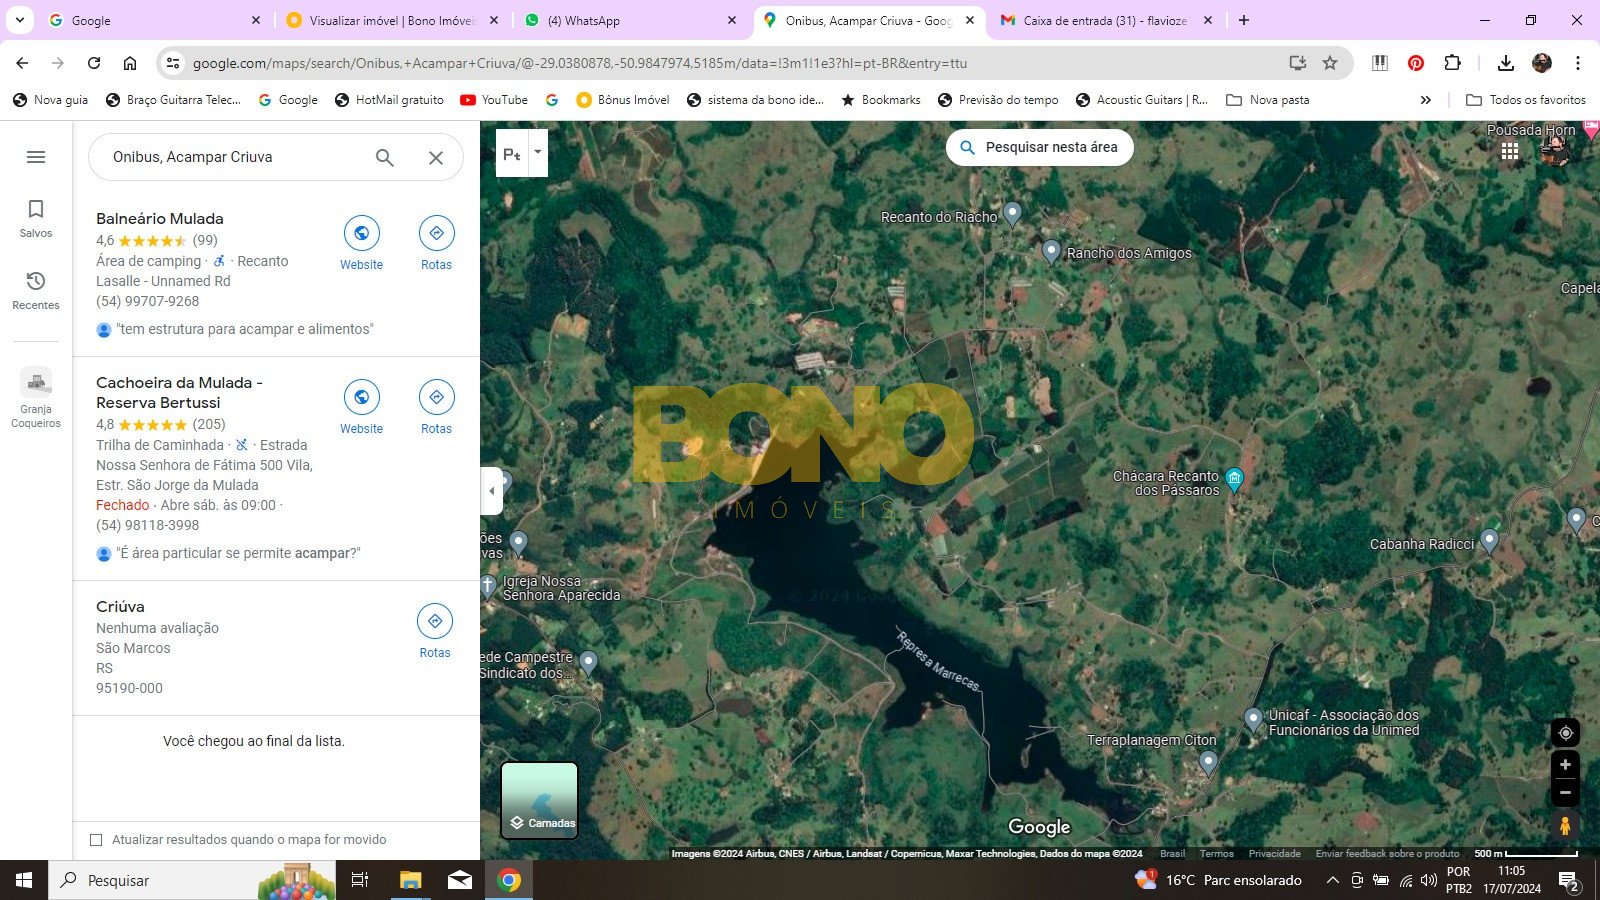1600x900 pixels.
Task: Open Salvos saved places
Action: (x=36, y=218)
